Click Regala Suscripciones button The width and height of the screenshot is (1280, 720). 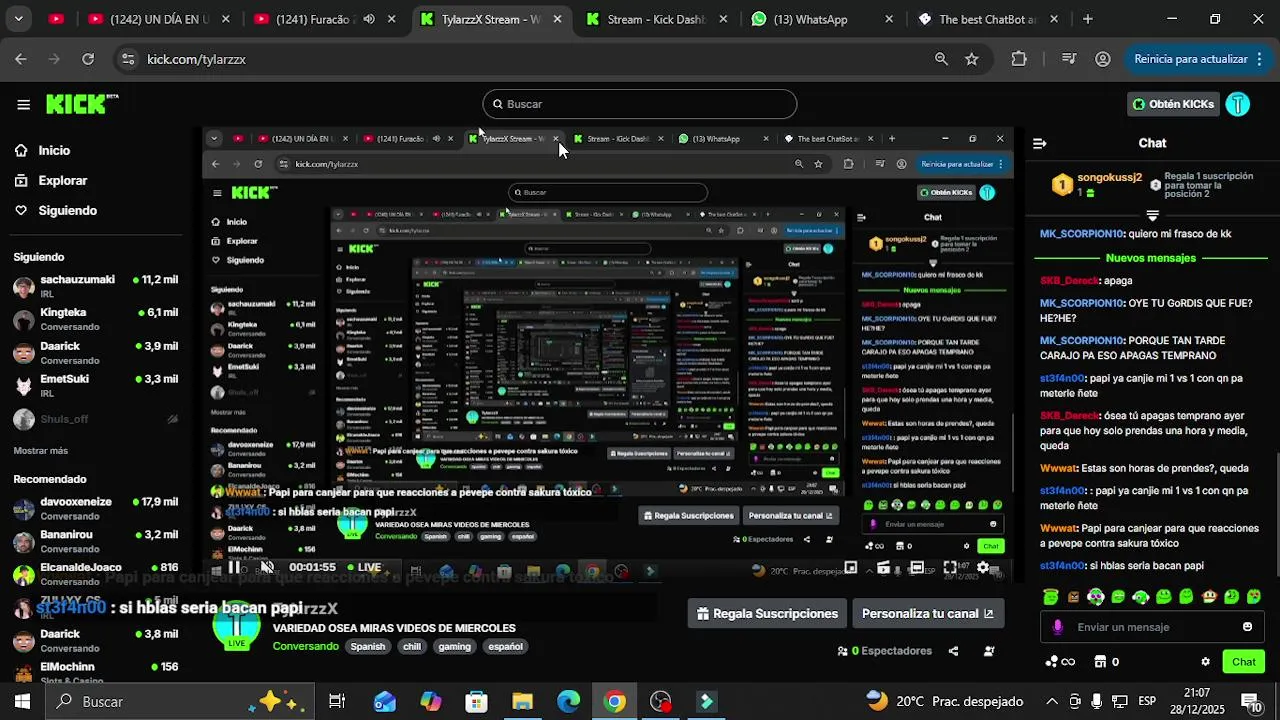(767, 613)
